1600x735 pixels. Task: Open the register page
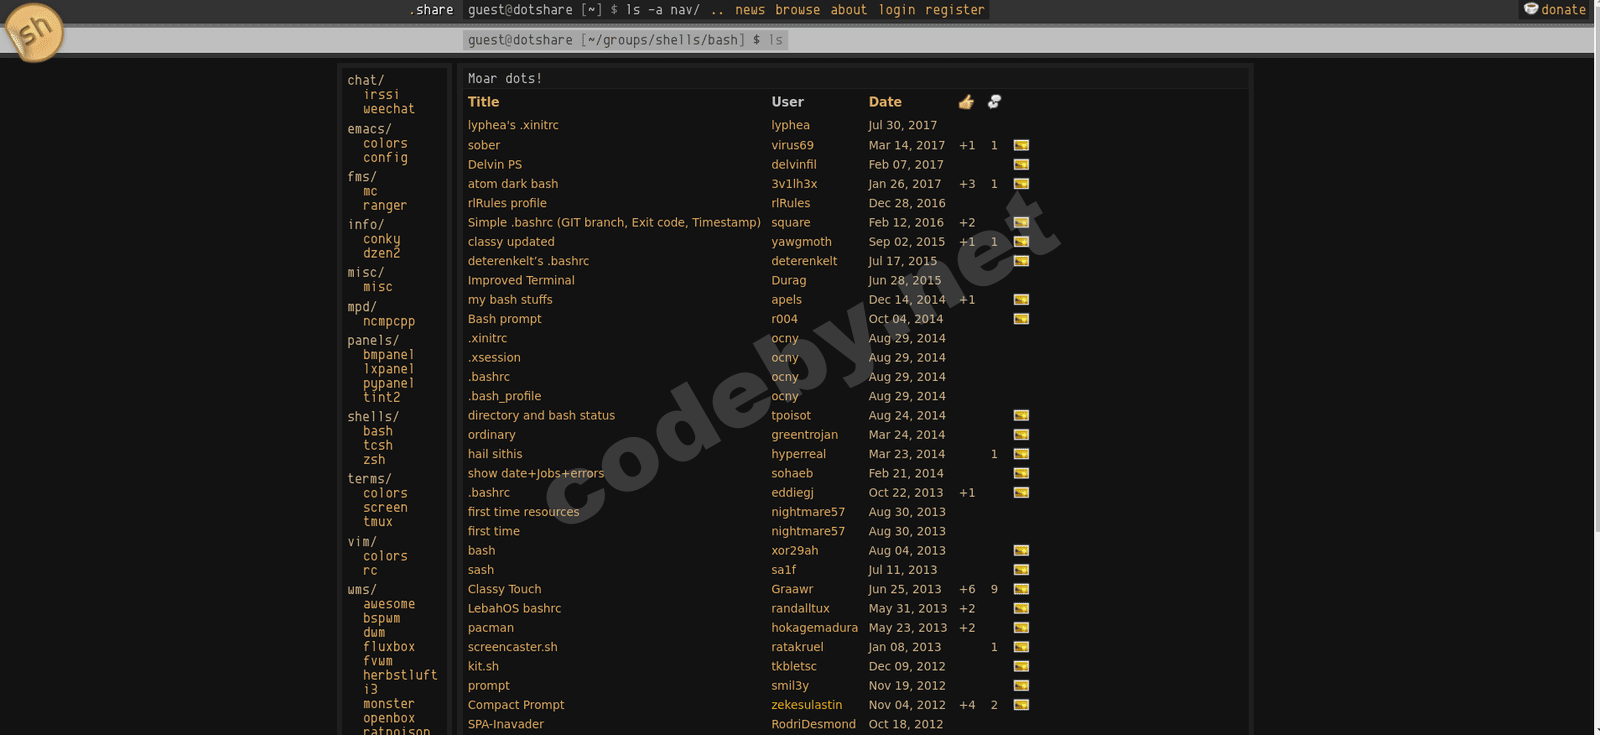coord(955,10)
